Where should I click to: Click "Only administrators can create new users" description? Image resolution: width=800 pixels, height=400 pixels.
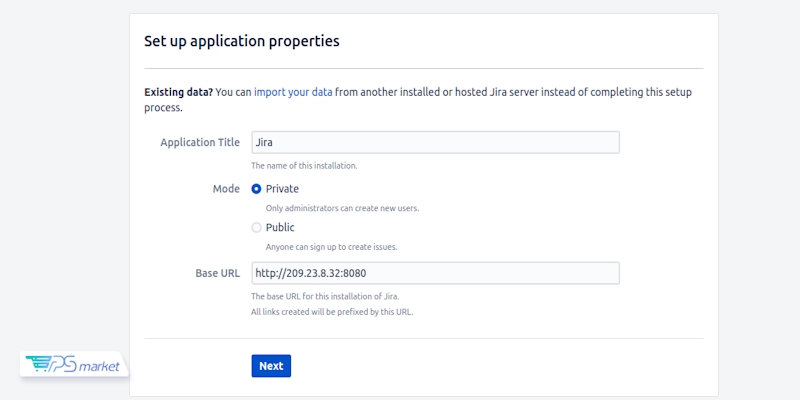pos(342,208)
